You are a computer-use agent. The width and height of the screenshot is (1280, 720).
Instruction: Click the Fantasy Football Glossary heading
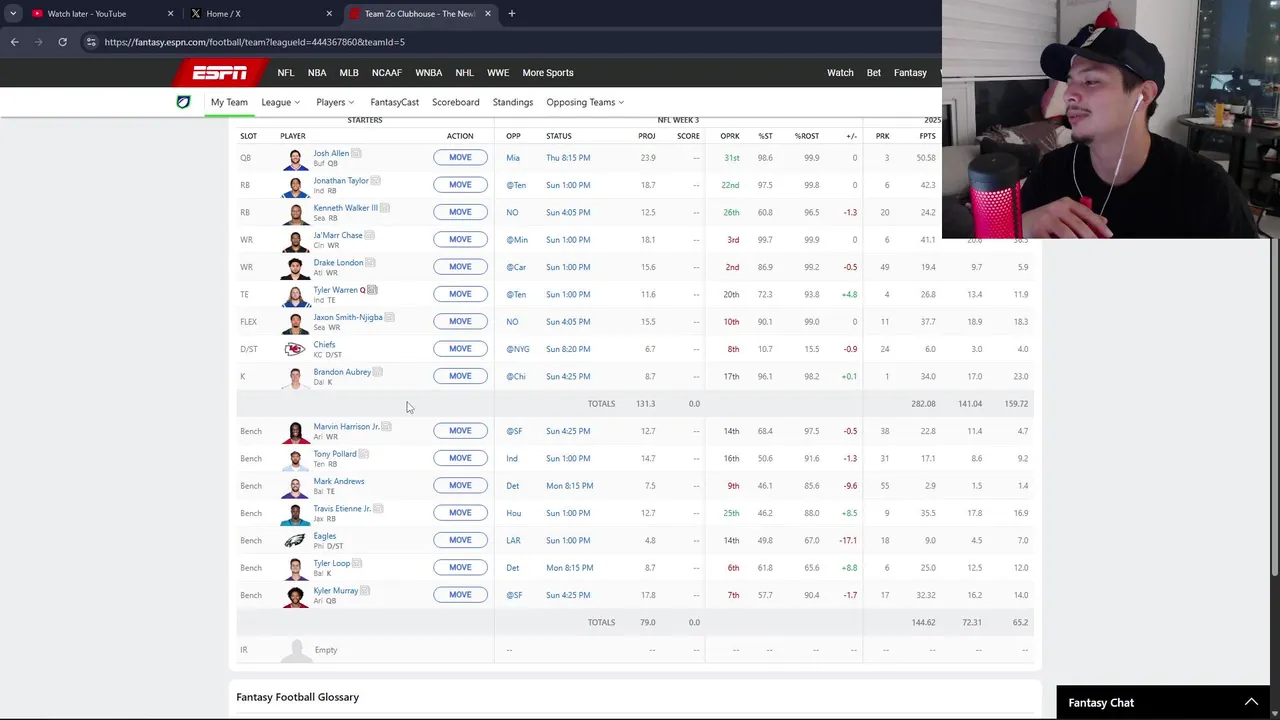point(297,697)
